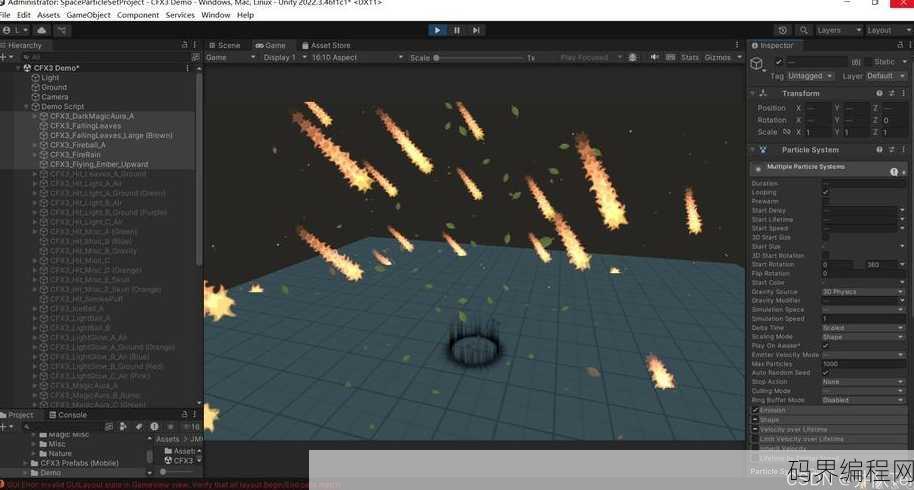Toggle the object active checkbox in Inspector
Screen dimensions: 914x490
pyautogui.click(x=778, y=61)
